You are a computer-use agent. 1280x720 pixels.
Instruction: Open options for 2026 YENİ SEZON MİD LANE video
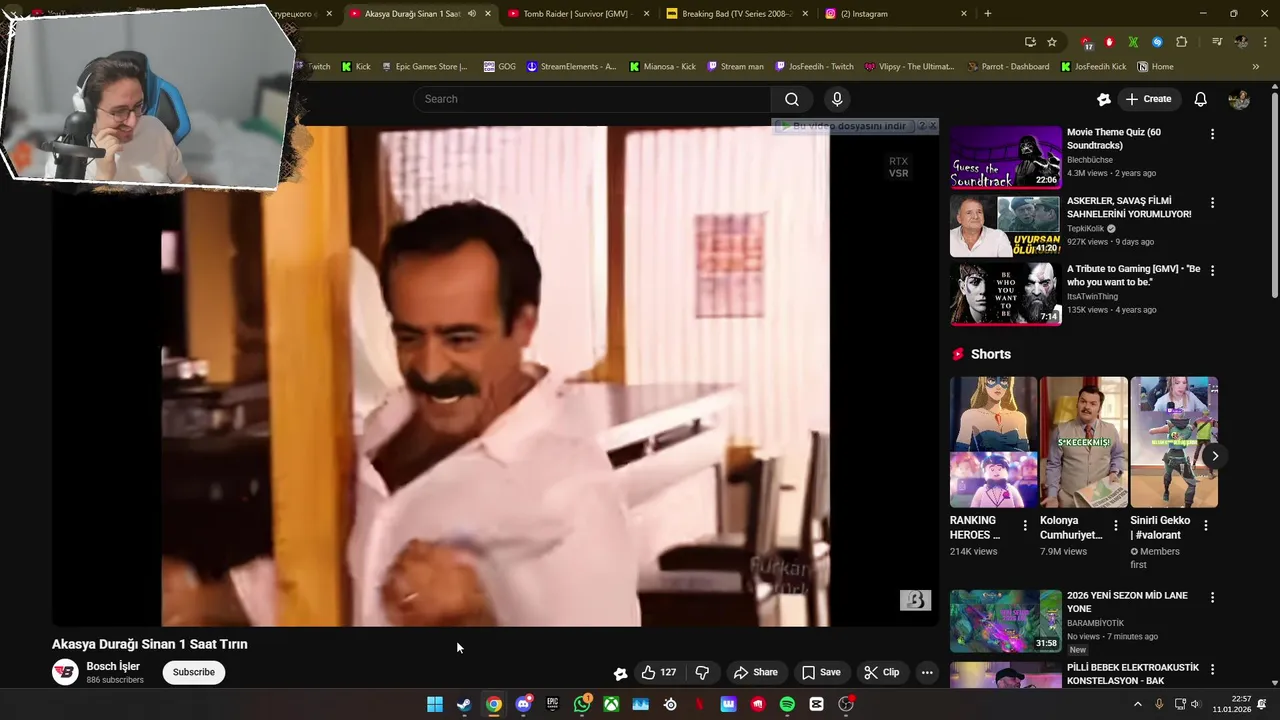pyautogui.click(x=1212, y=598)
